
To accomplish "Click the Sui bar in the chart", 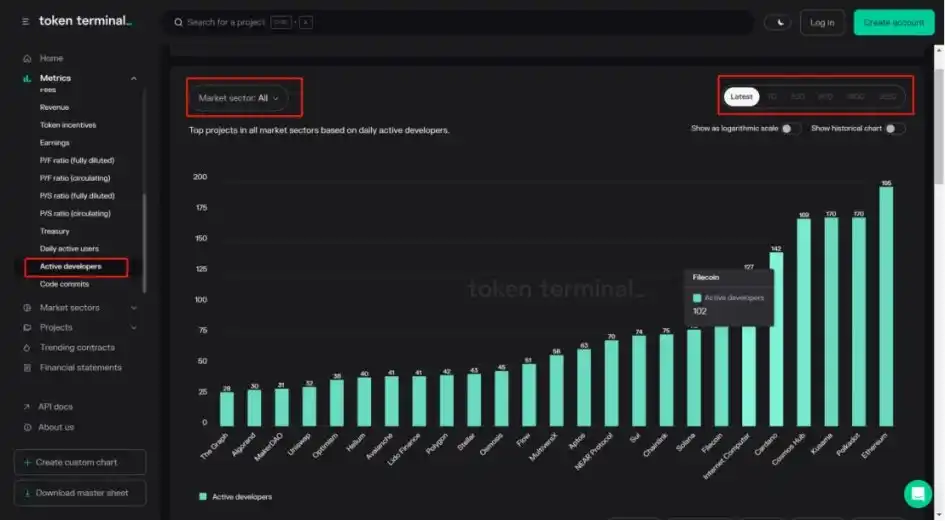I will click(639, 381).
